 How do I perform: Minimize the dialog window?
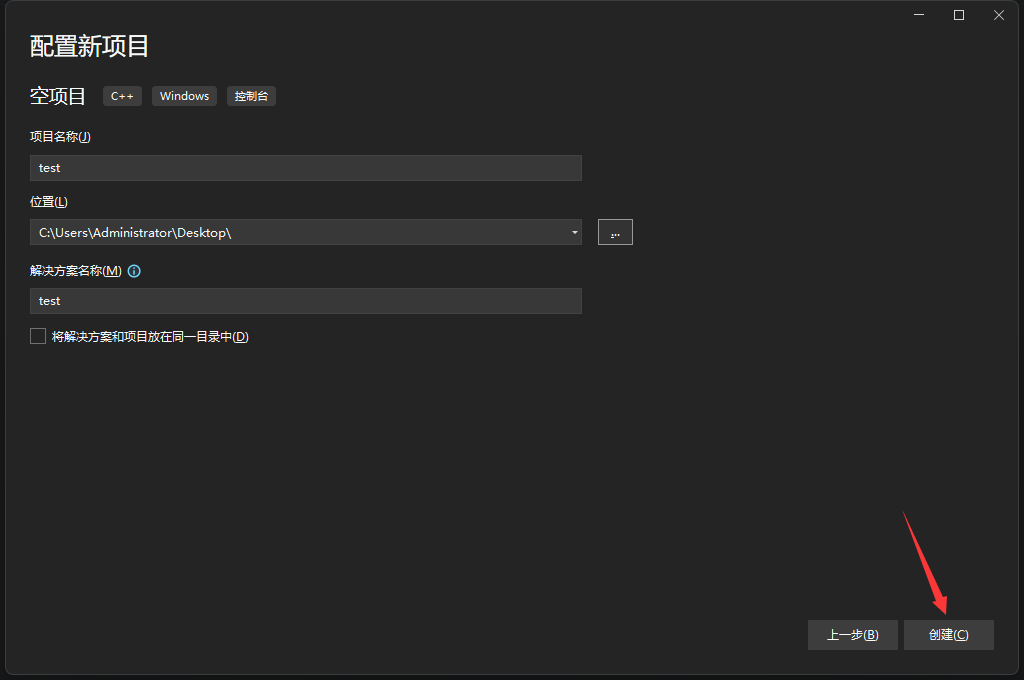919,15
